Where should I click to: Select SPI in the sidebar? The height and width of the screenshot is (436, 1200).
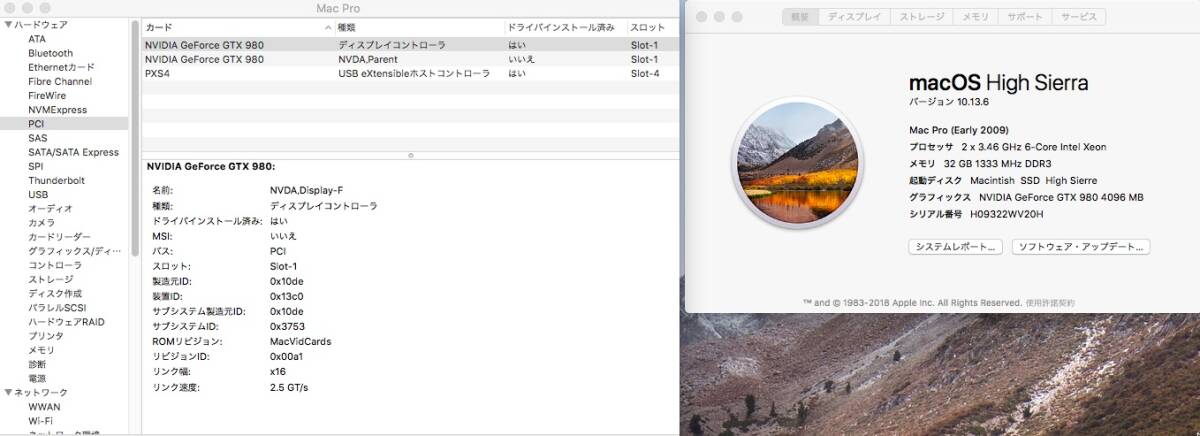pyautogui.click(x=36, y=166)
